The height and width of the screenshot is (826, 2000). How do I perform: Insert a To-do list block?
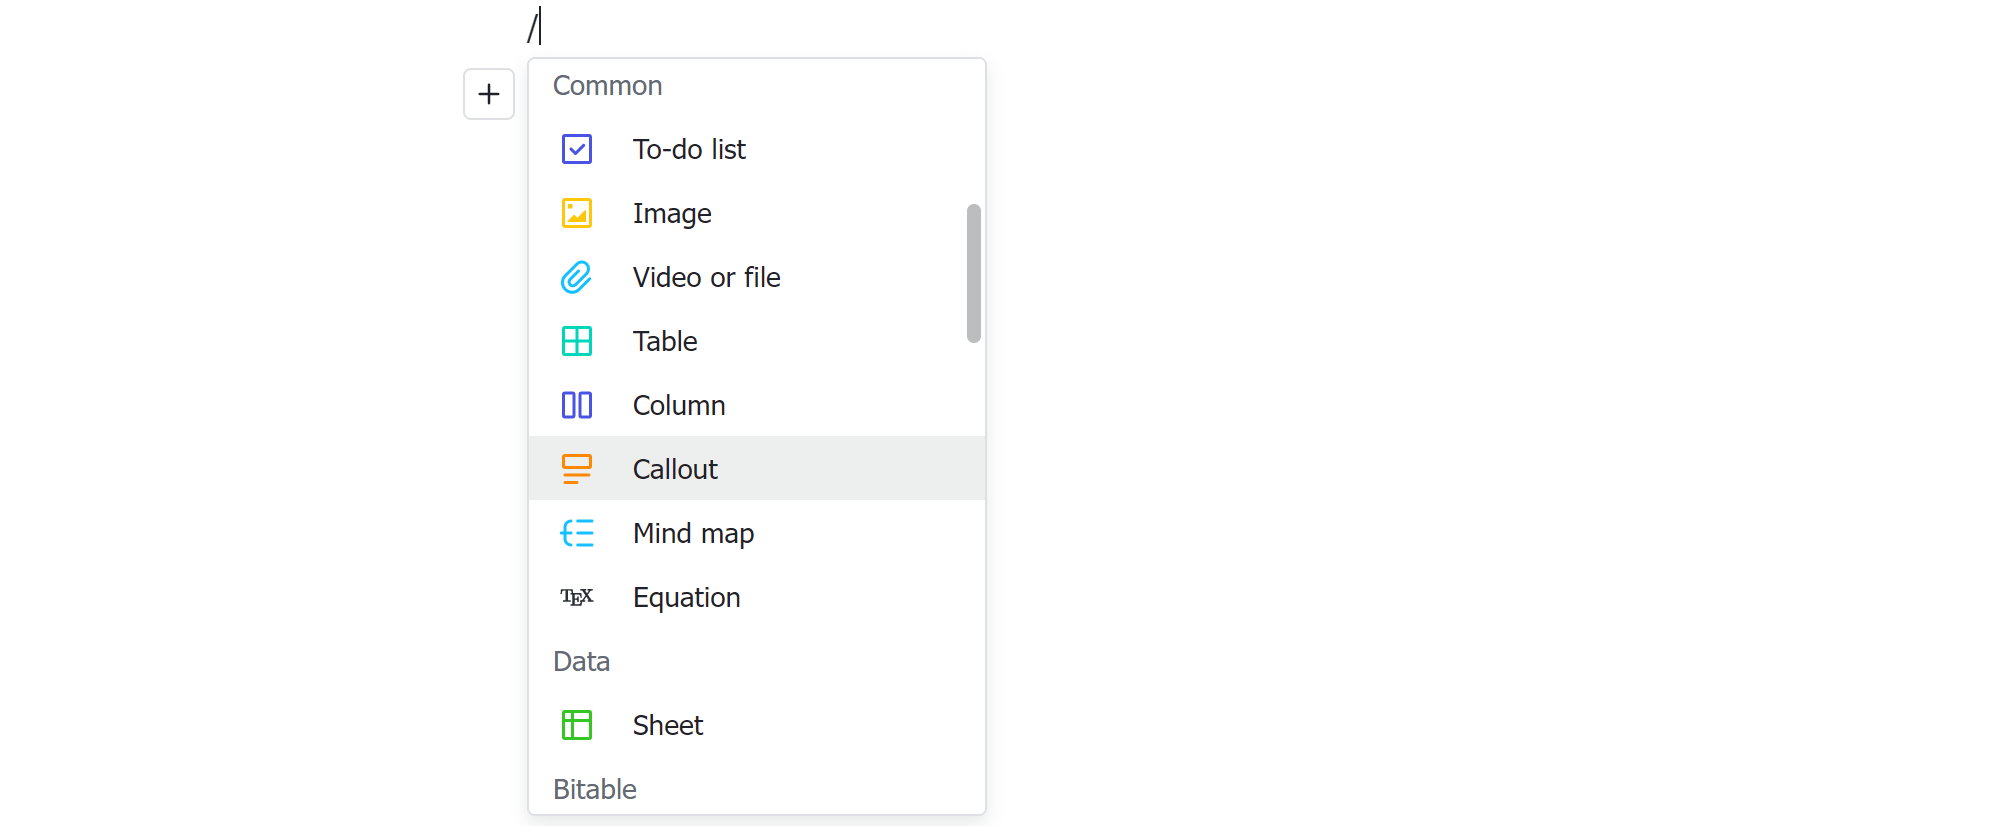(689, 148)
